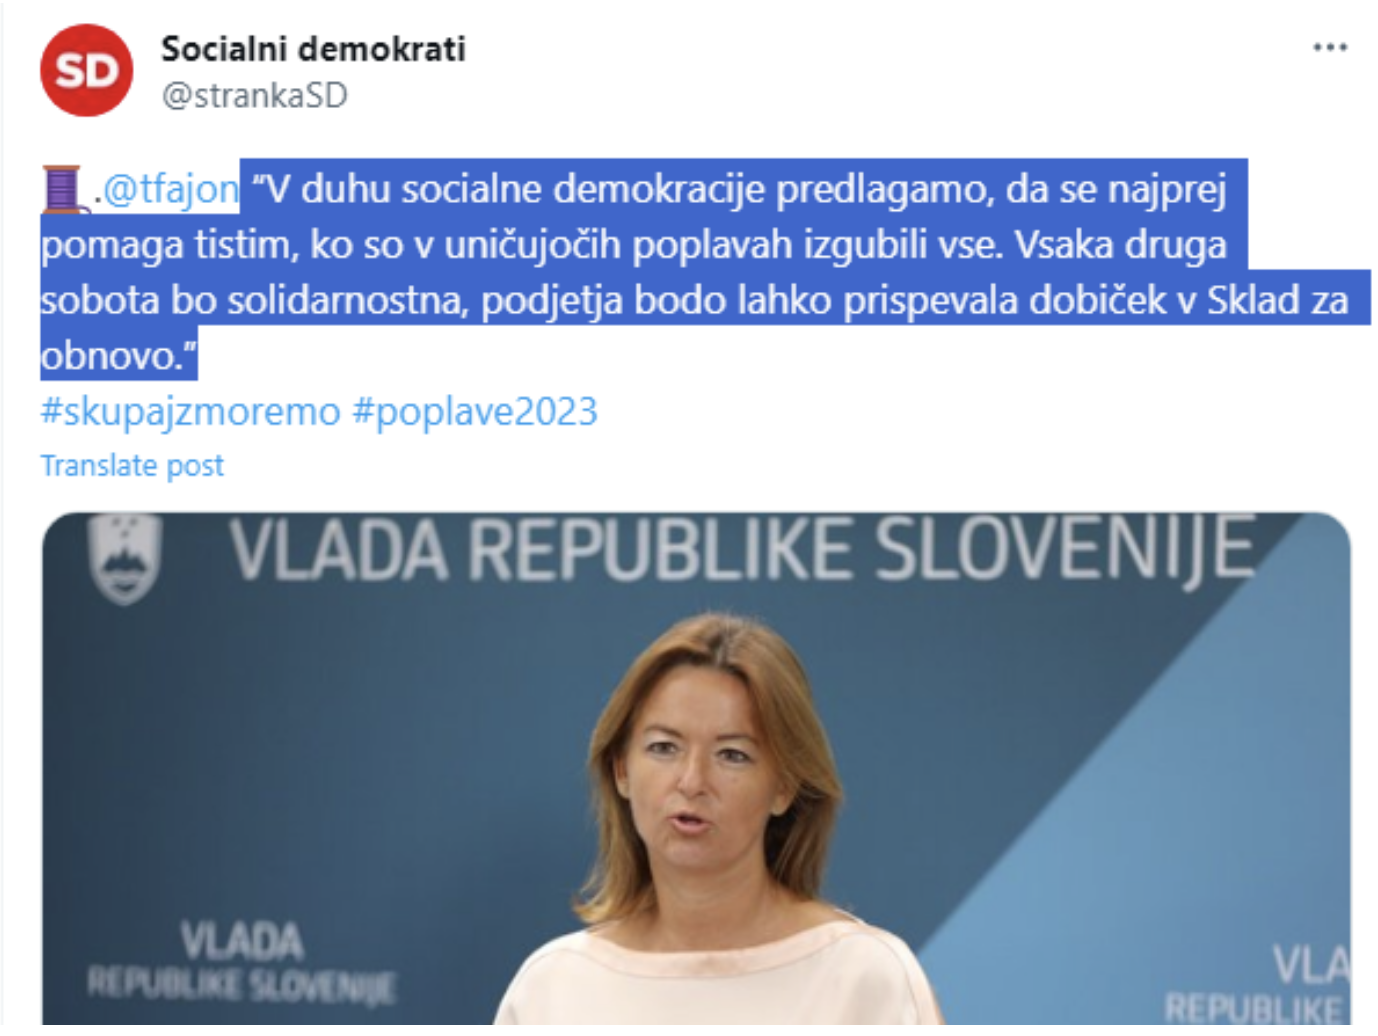Open the @tfajon mention link
This screenshot has width=1378, height=1036.
(171, 189)
